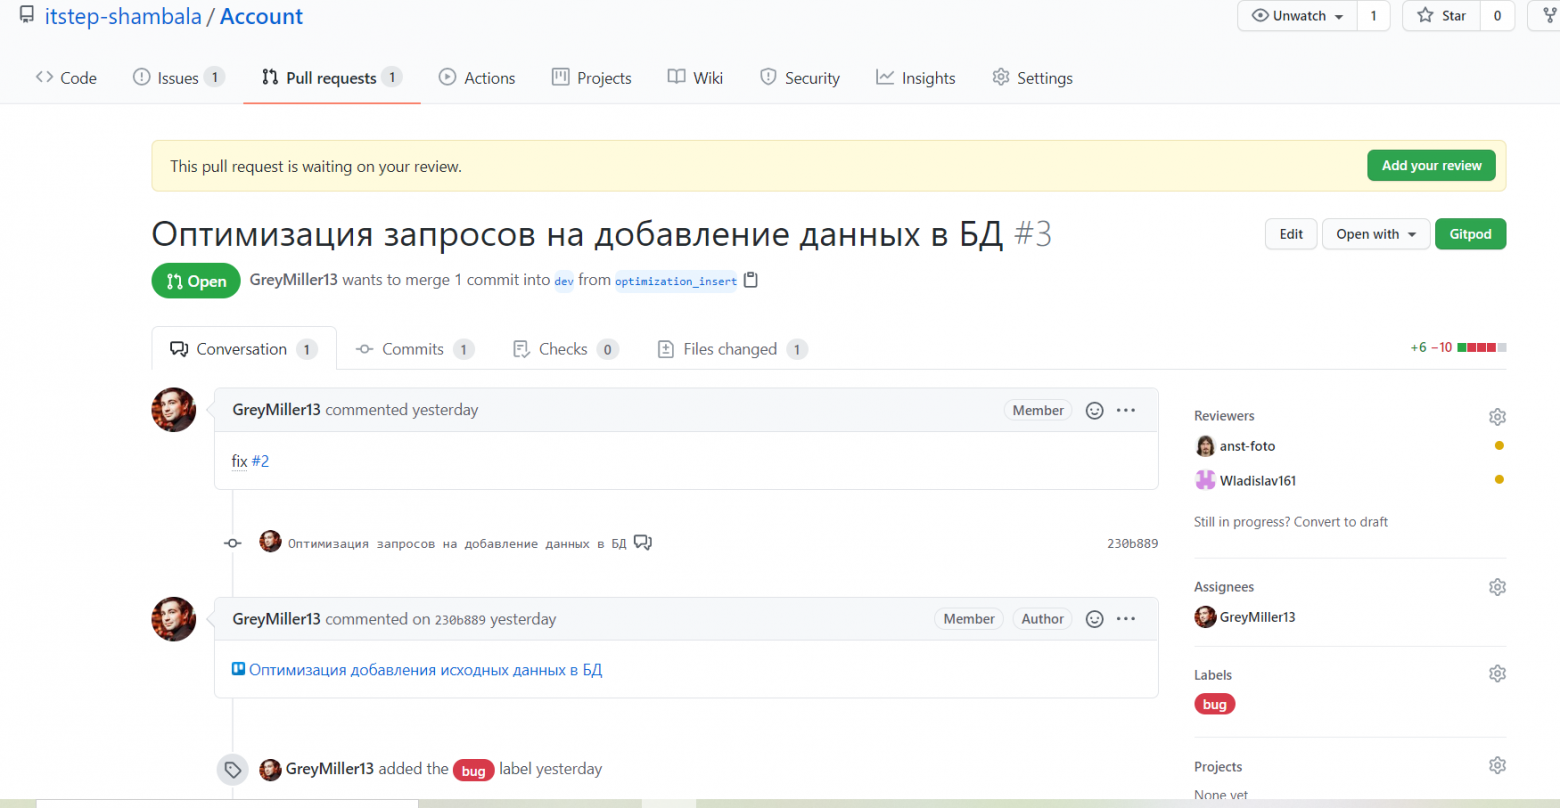Open the Unwatch notifications dropdown
Viewport: 1560px width, 808px height.
click(x=1294, y=16)
